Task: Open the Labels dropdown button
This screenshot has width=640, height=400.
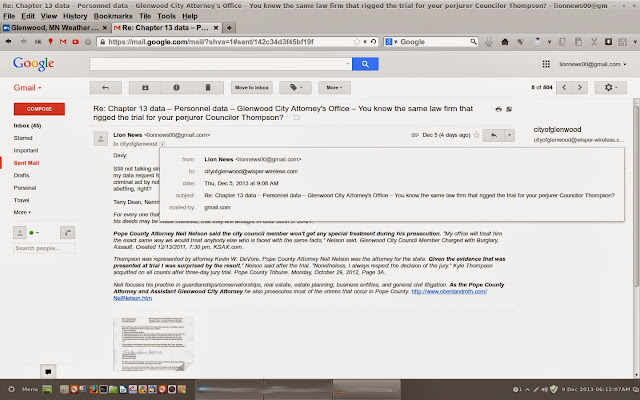Action: click(296, 87)
